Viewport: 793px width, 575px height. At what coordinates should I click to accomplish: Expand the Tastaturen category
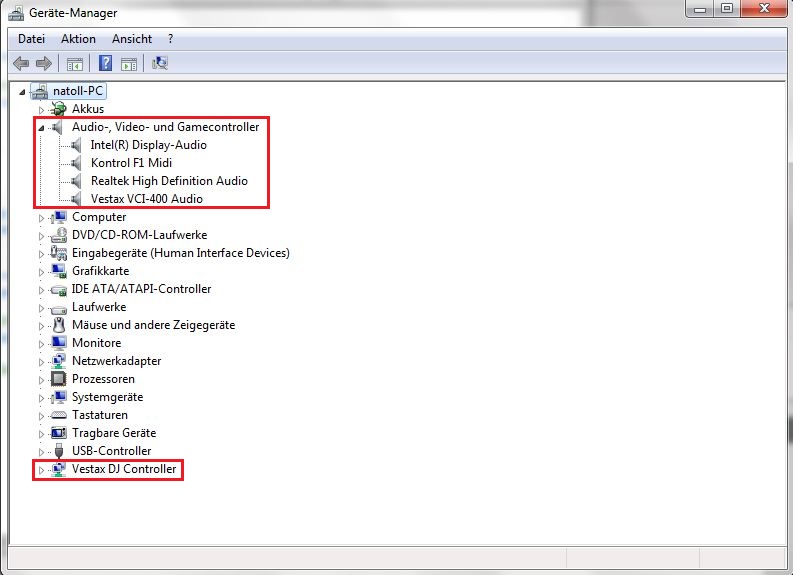tap(41, 416)
